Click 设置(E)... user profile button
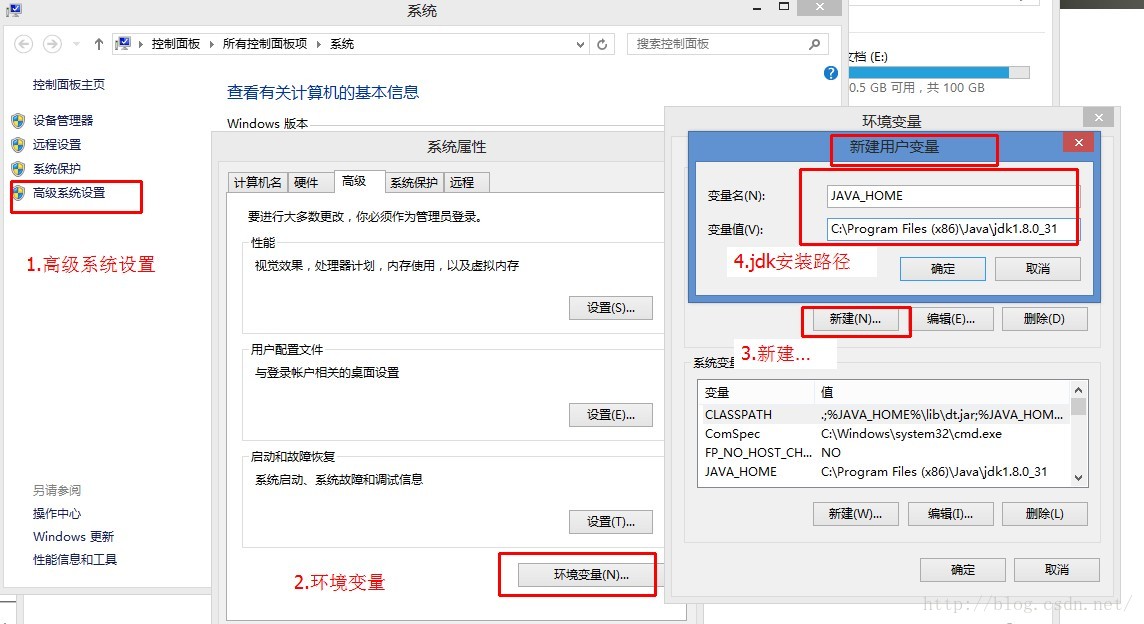This screenshot has width=1144, height=624. (611, 415)
